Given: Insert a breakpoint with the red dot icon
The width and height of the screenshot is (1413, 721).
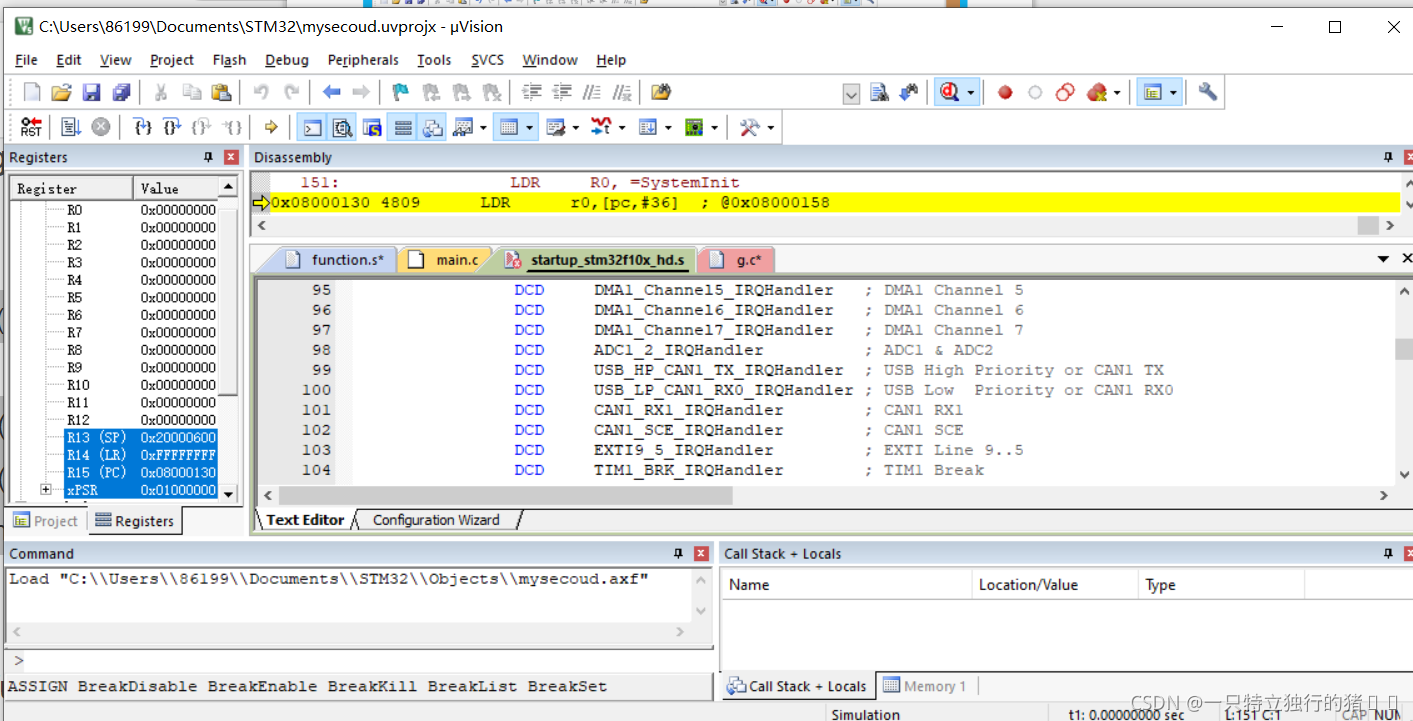Looking at the screenshot, I should (x=1005, y=93).
